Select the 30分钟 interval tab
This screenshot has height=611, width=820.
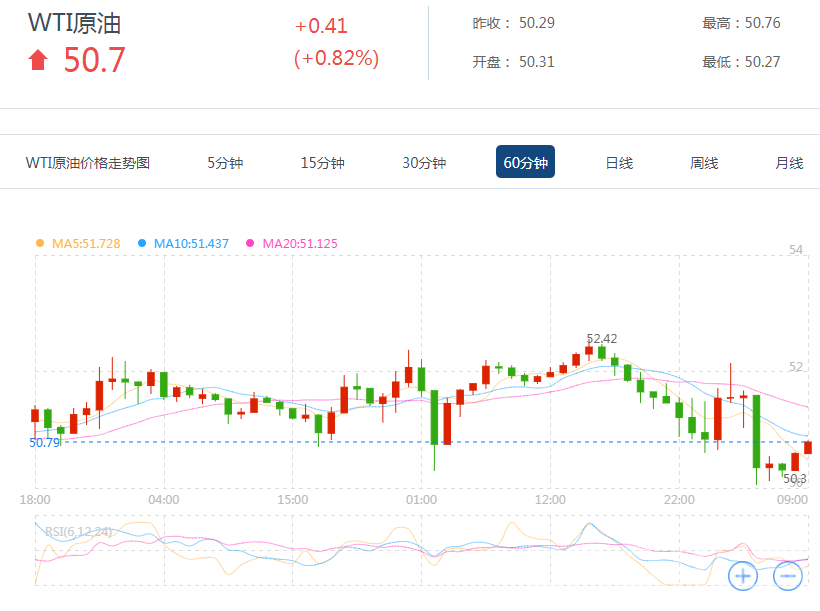(x=424, y=163)
